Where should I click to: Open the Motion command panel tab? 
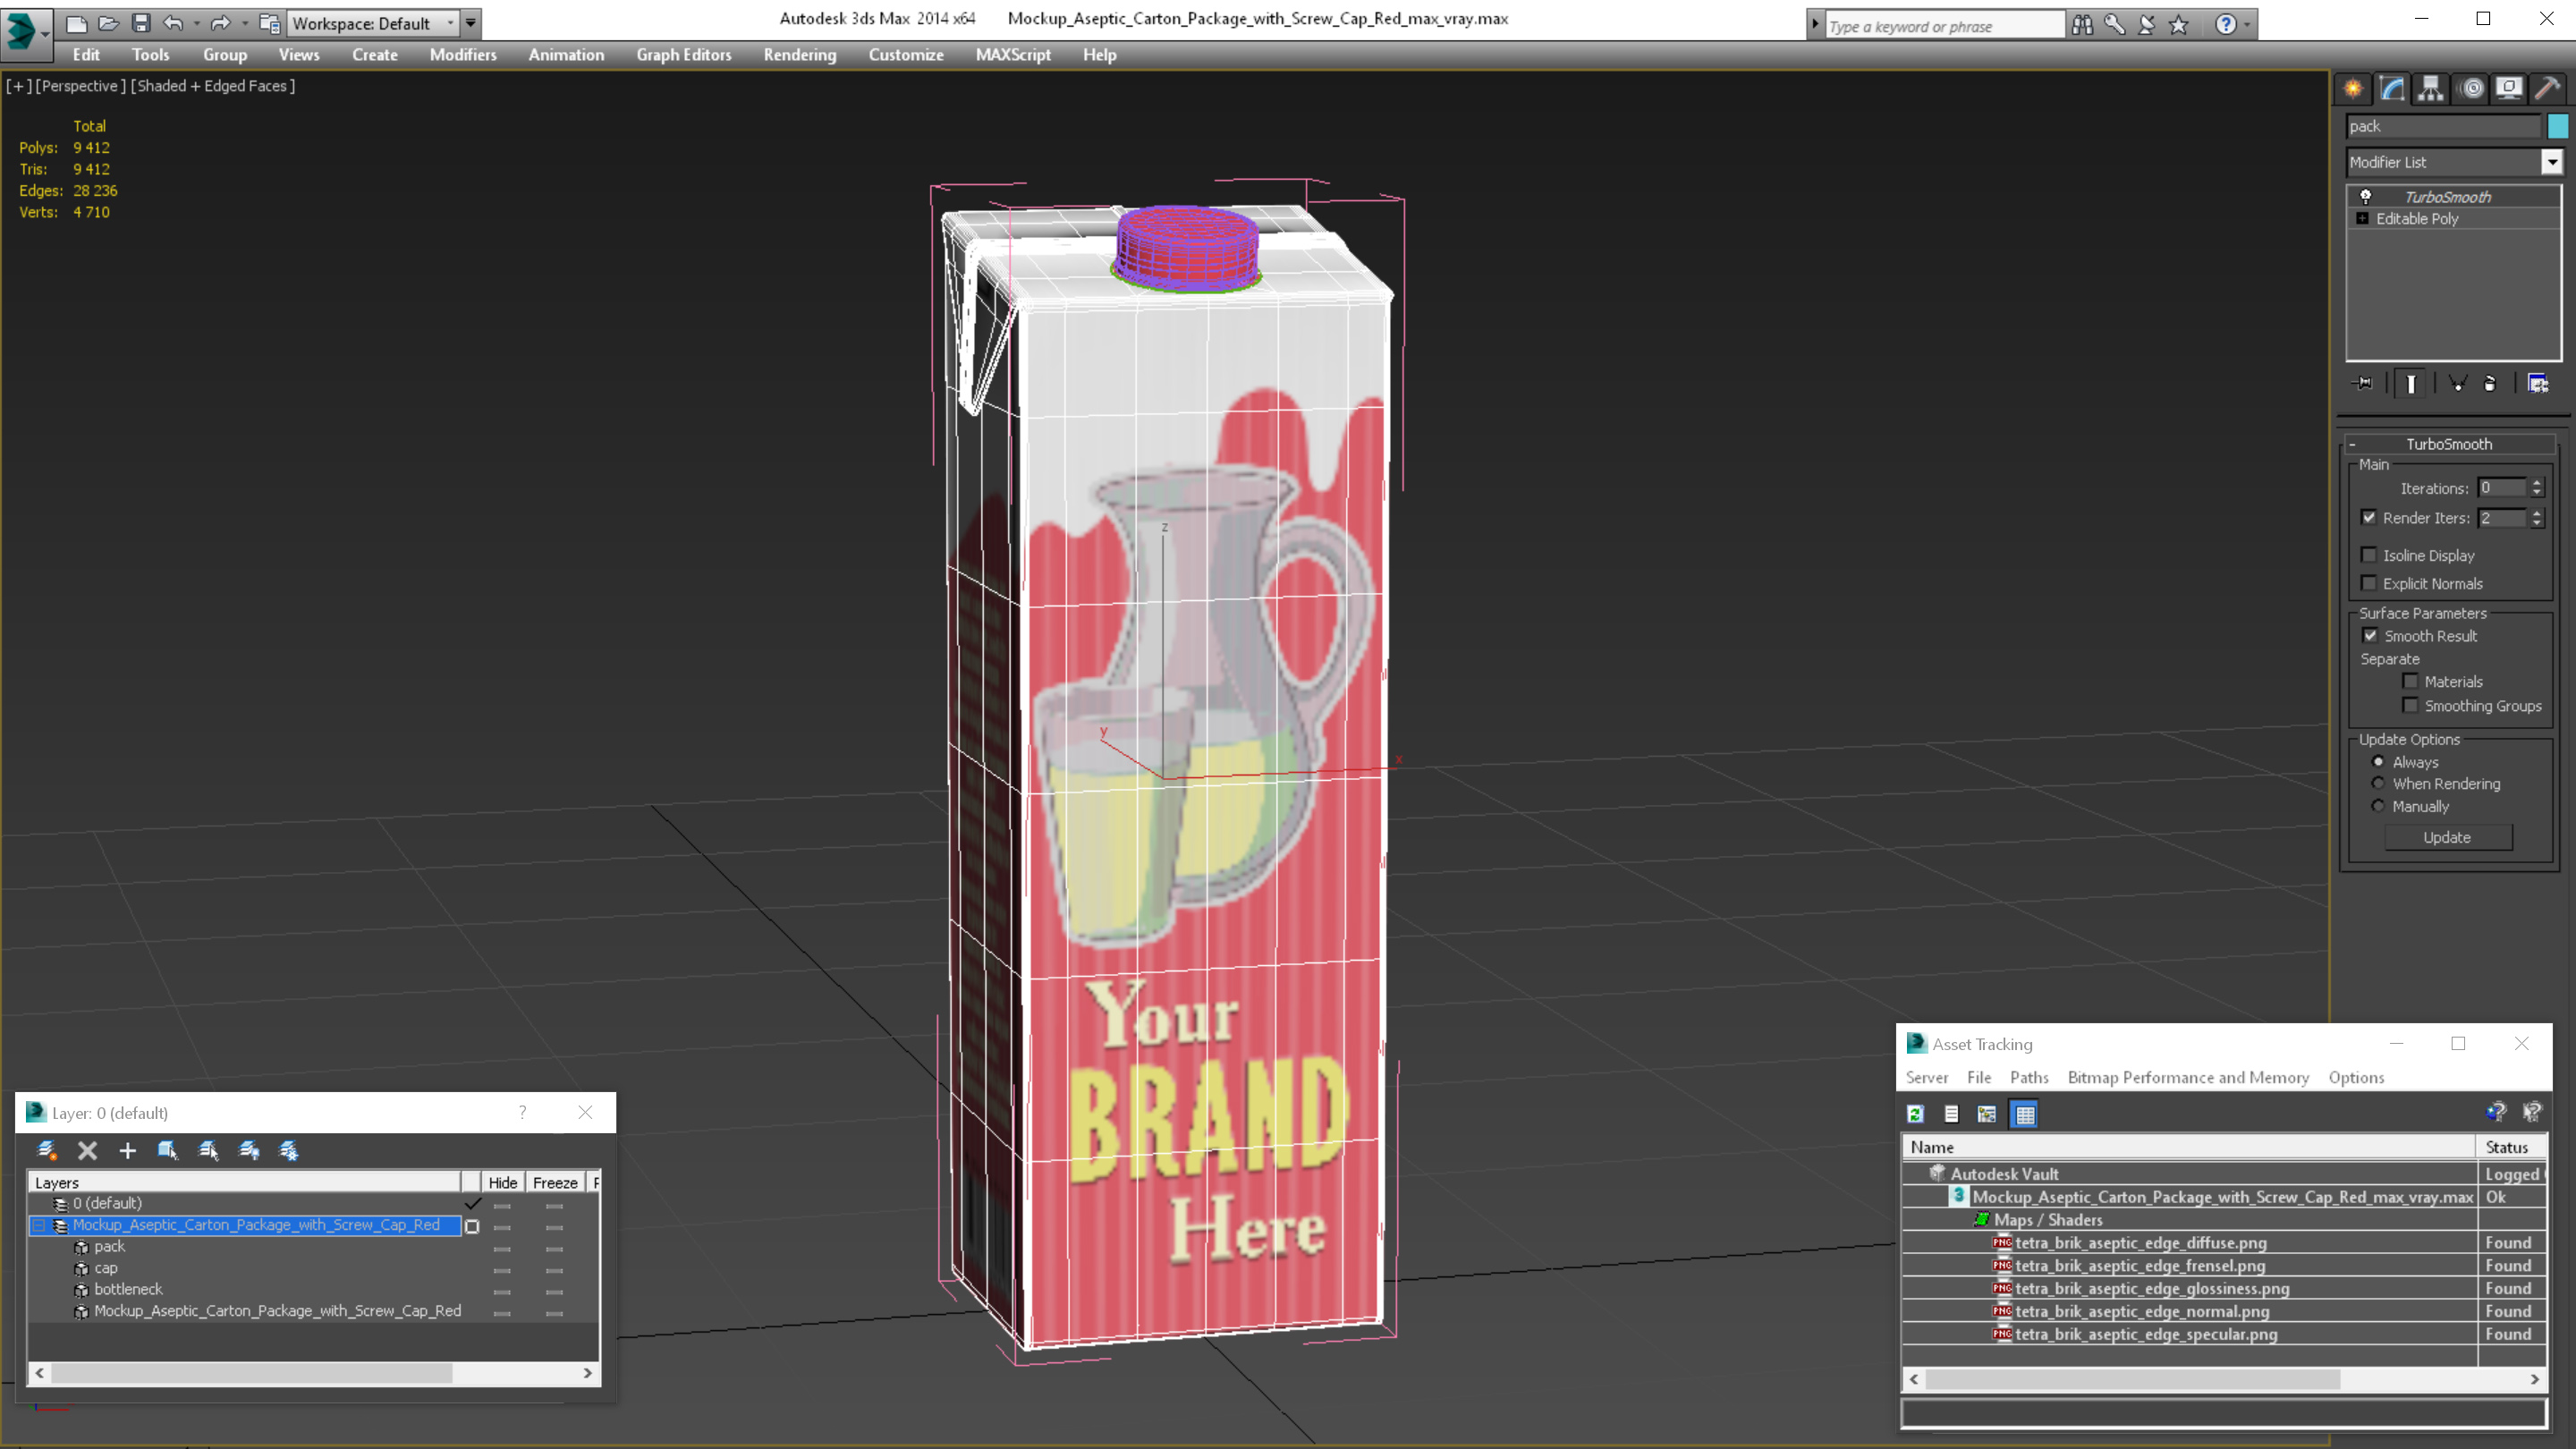(x=2471, y=88)
